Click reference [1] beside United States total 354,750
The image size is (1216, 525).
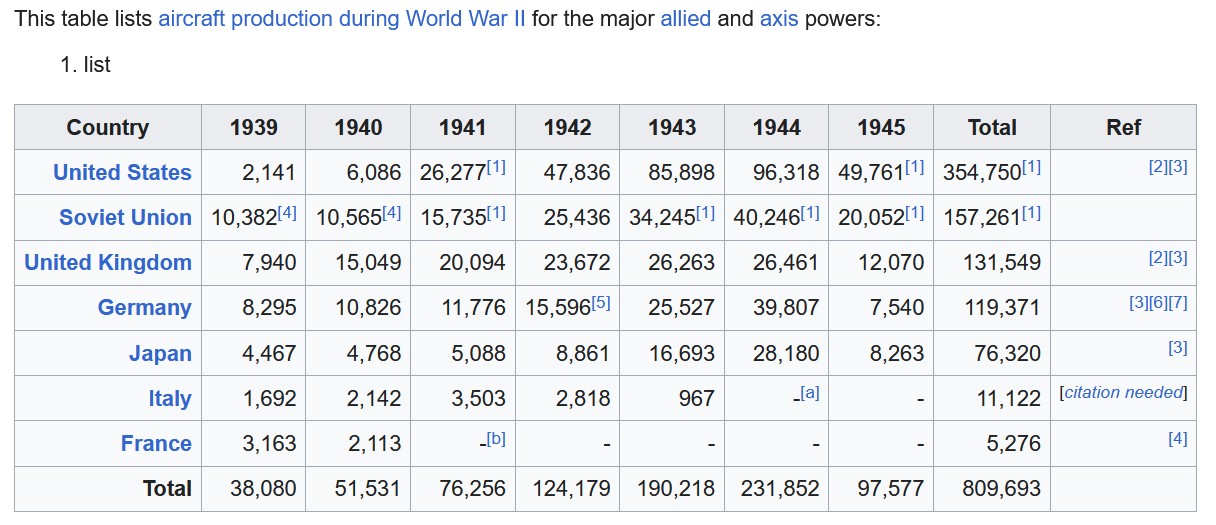[1031, 167]
